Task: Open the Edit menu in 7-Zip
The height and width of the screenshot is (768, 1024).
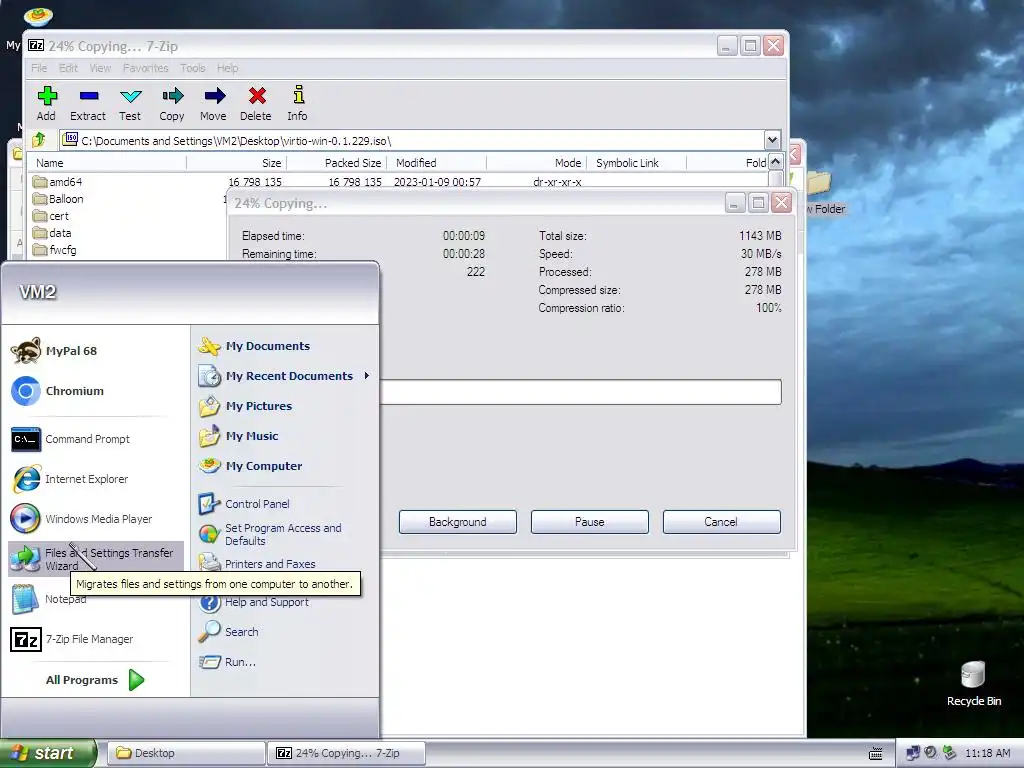Action: coord(68,68)
